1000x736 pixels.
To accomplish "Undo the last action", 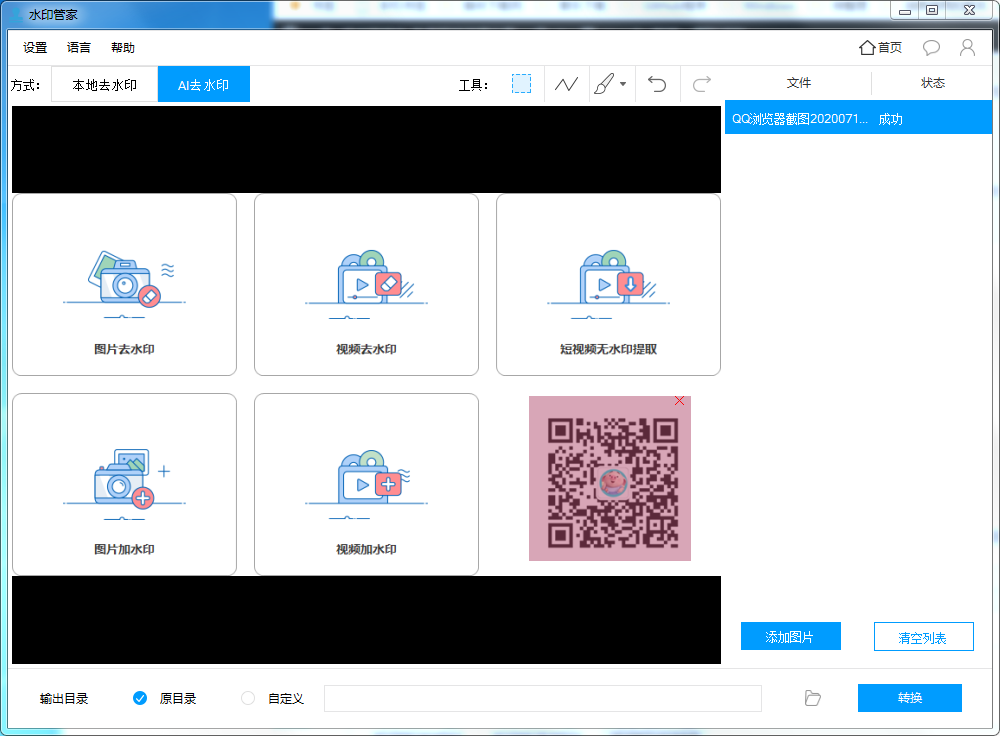I will click(657, 84).
